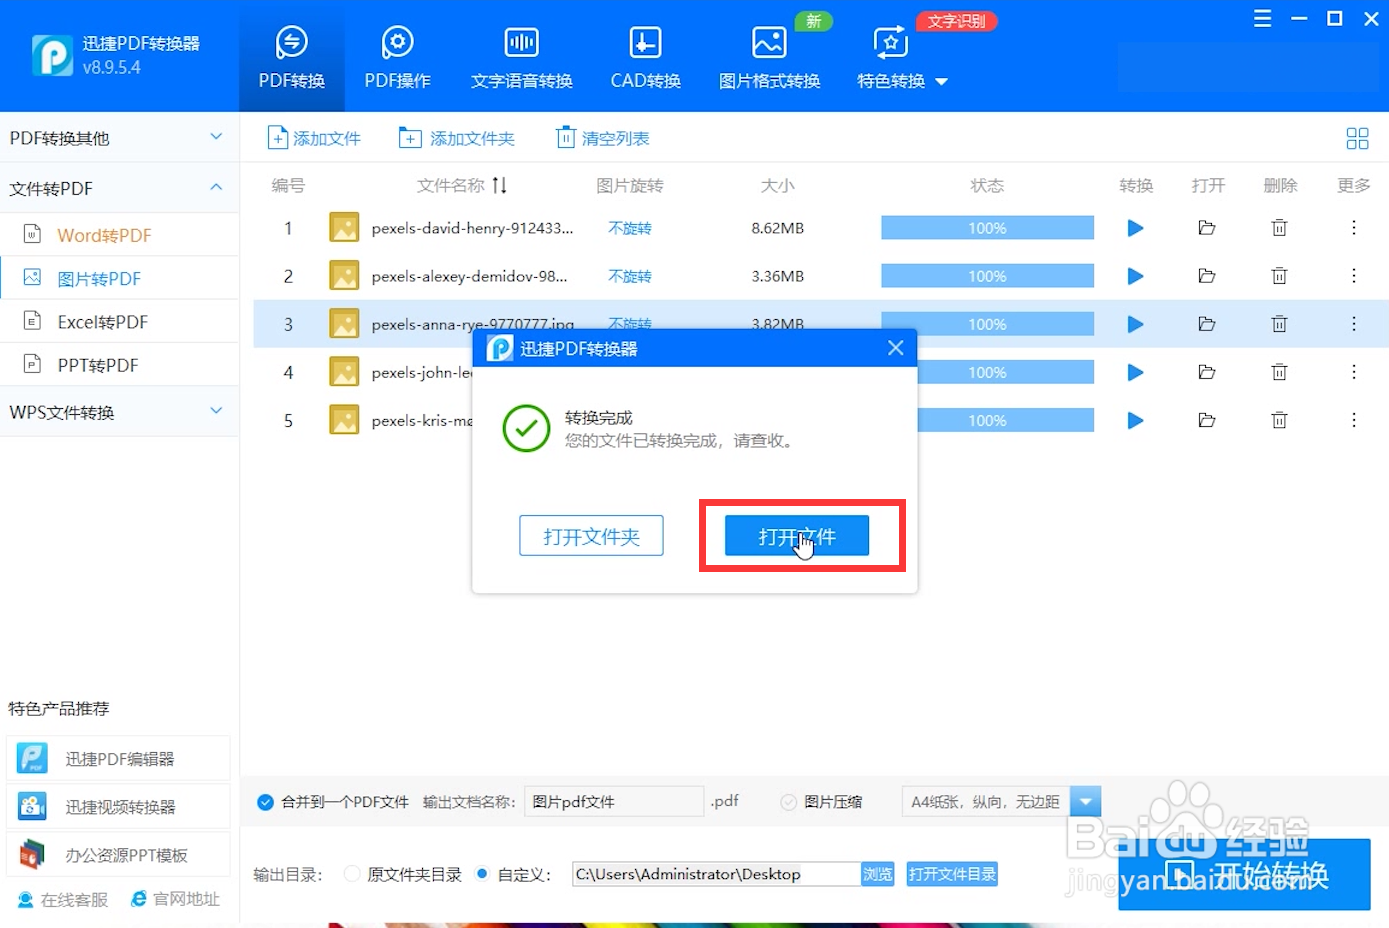The width and height of the screenshot is (1389, 928).
Task: Start conversion for row 3 file
Action: 1135,324
